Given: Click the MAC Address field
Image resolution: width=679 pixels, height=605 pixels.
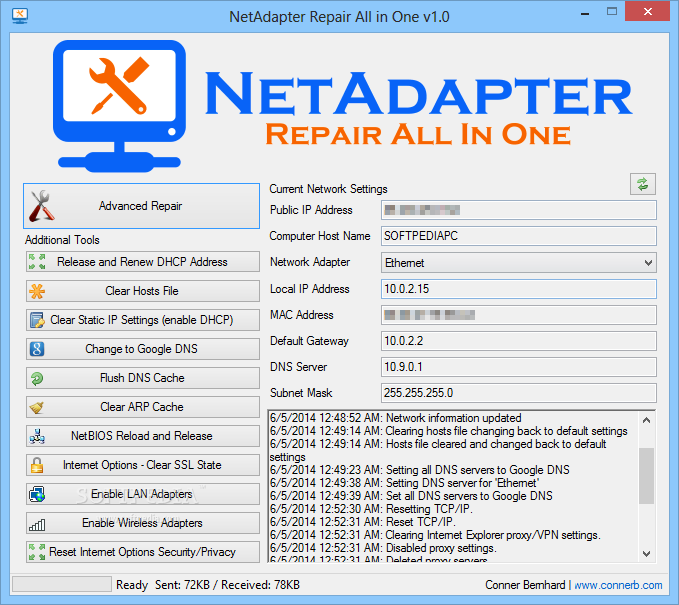Looking at the screenshot, I should click(x=519, y=315).
